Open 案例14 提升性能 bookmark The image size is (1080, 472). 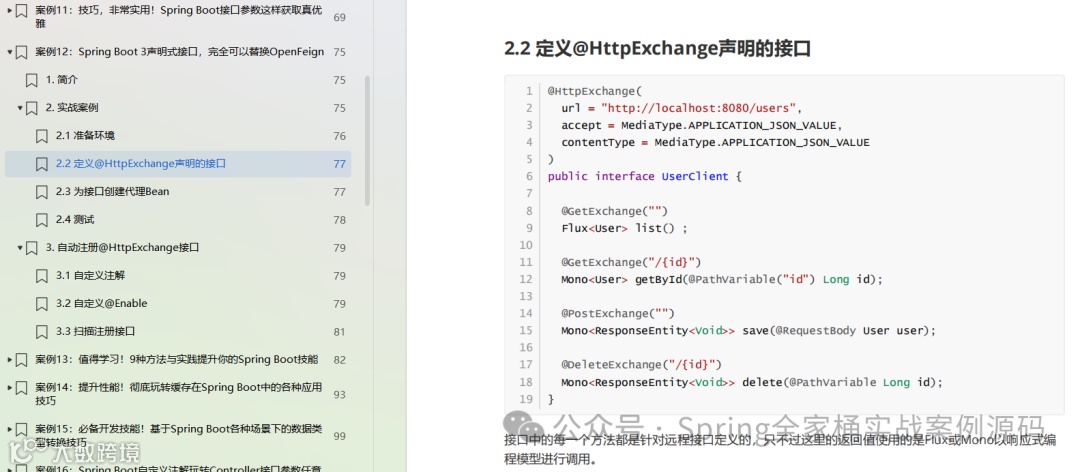point(178,393)
